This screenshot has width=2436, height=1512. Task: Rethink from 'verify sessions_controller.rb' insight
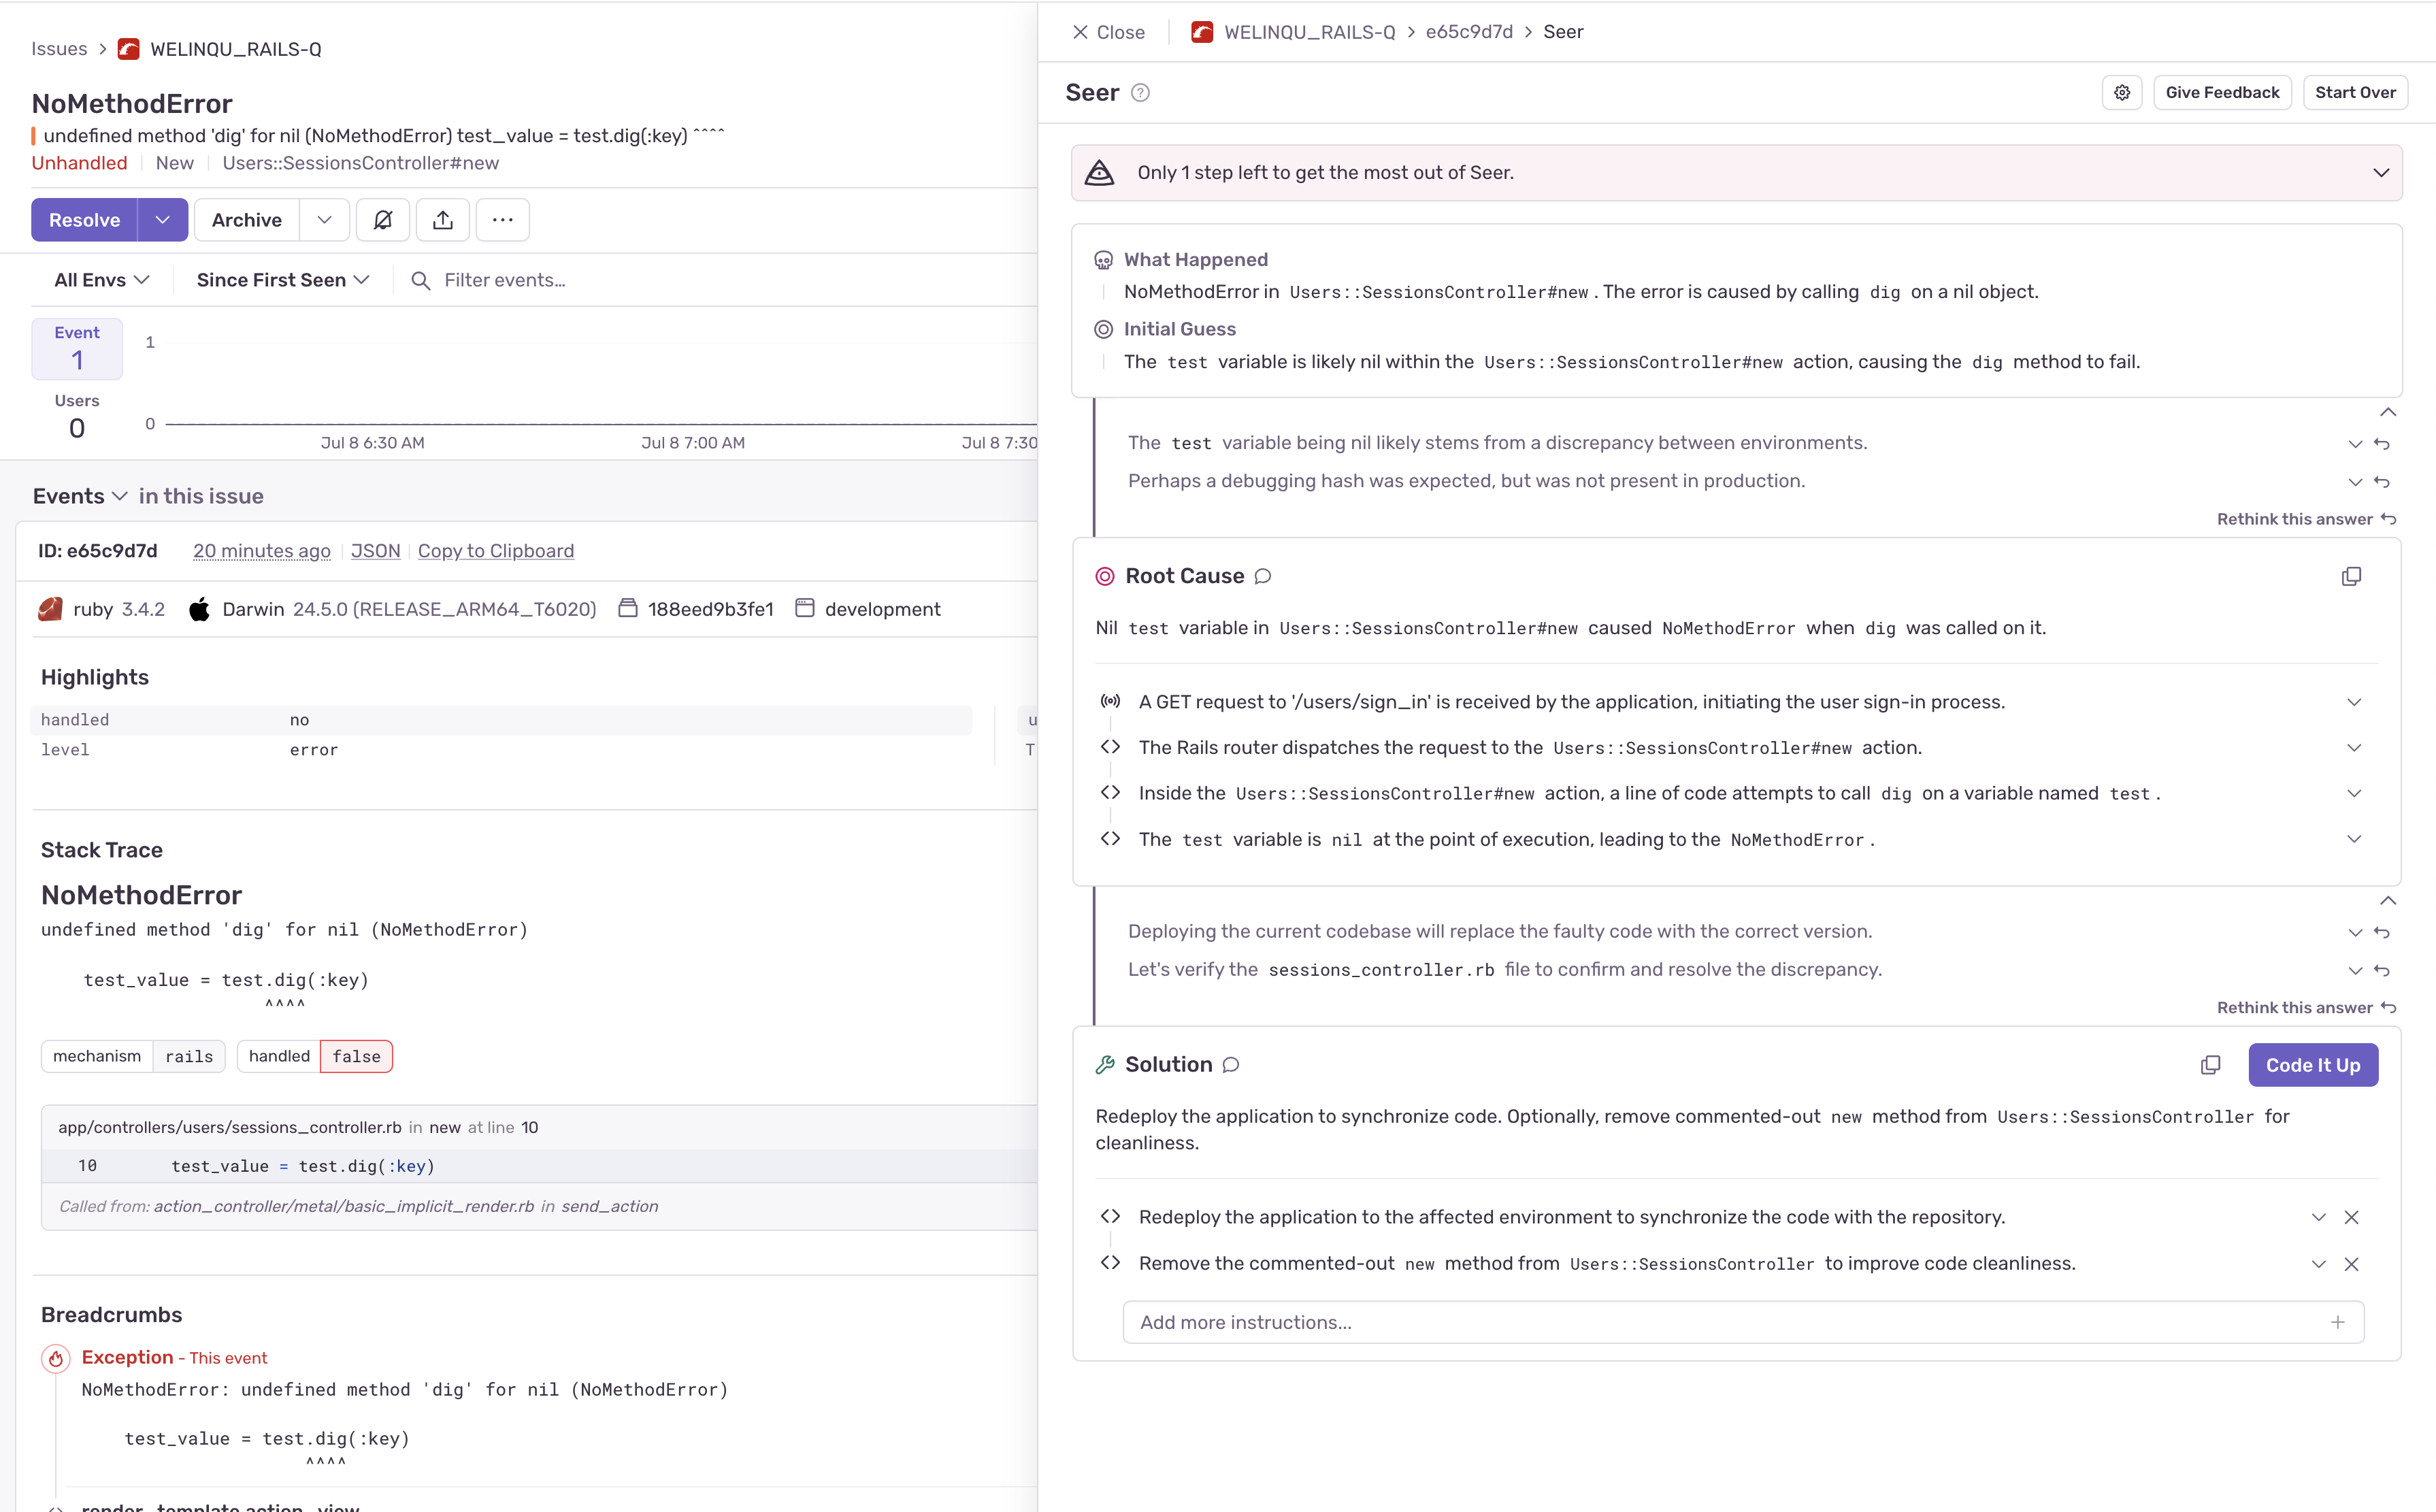(2382, 971)
